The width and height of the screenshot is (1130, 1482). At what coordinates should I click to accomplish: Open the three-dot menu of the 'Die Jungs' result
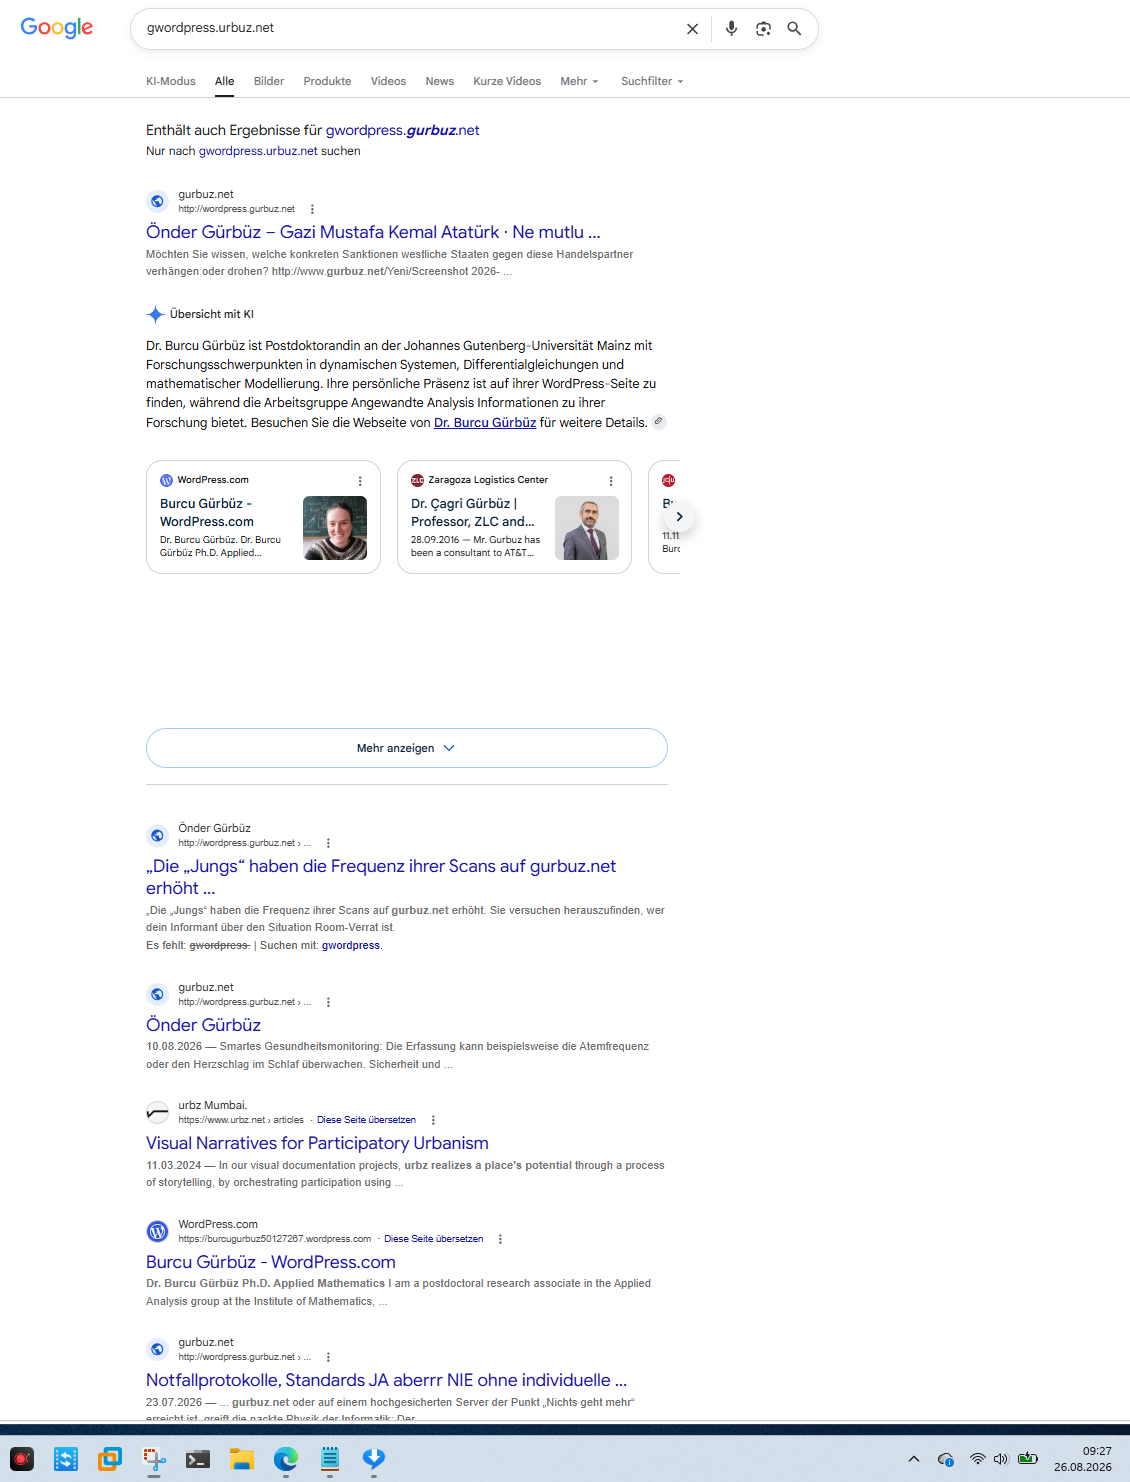pos(328,843)
